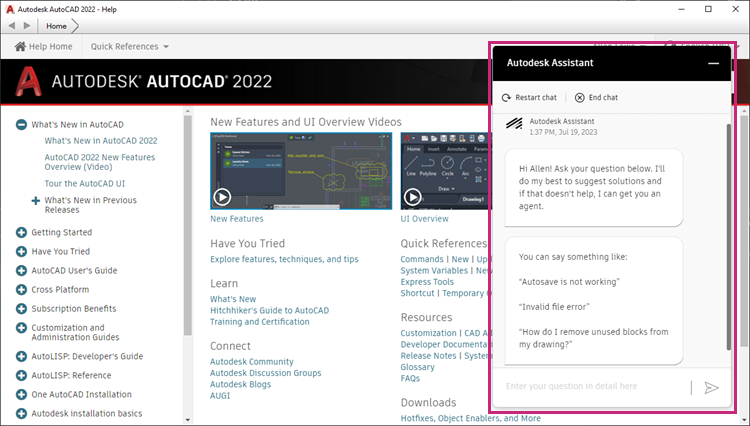Click End chat in the assistant

pyautogui.click(x=596, y=98)
